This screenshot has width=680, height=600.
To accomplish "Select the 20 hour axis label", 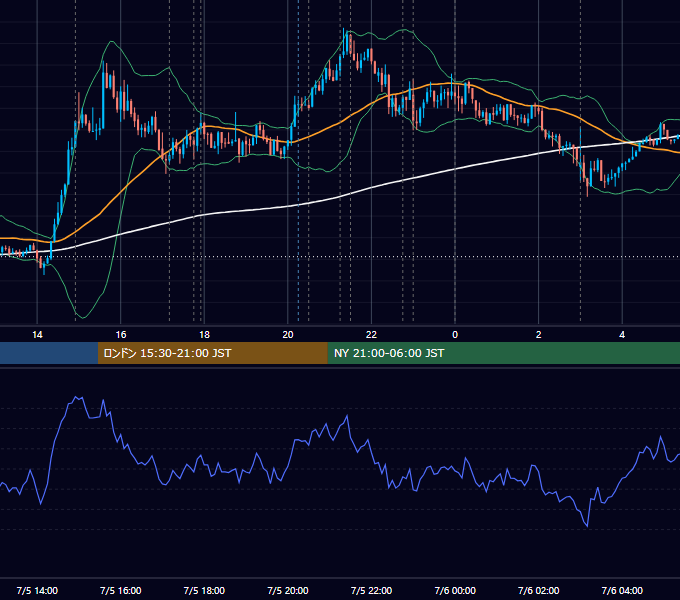I will point(288,335).
